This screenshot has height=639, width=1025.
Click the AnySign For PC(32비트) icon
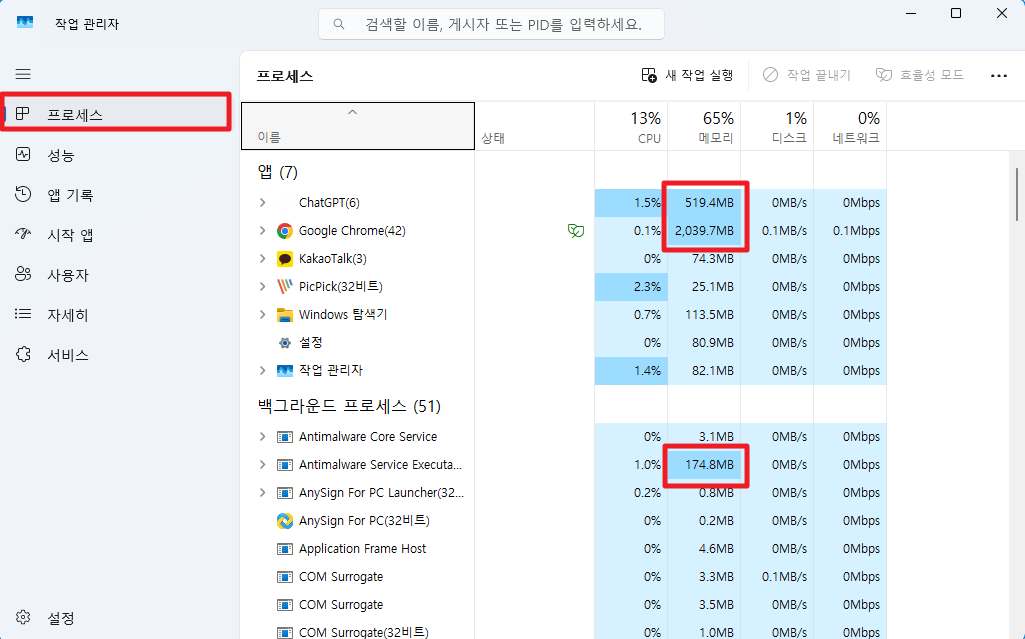point(284,521)
